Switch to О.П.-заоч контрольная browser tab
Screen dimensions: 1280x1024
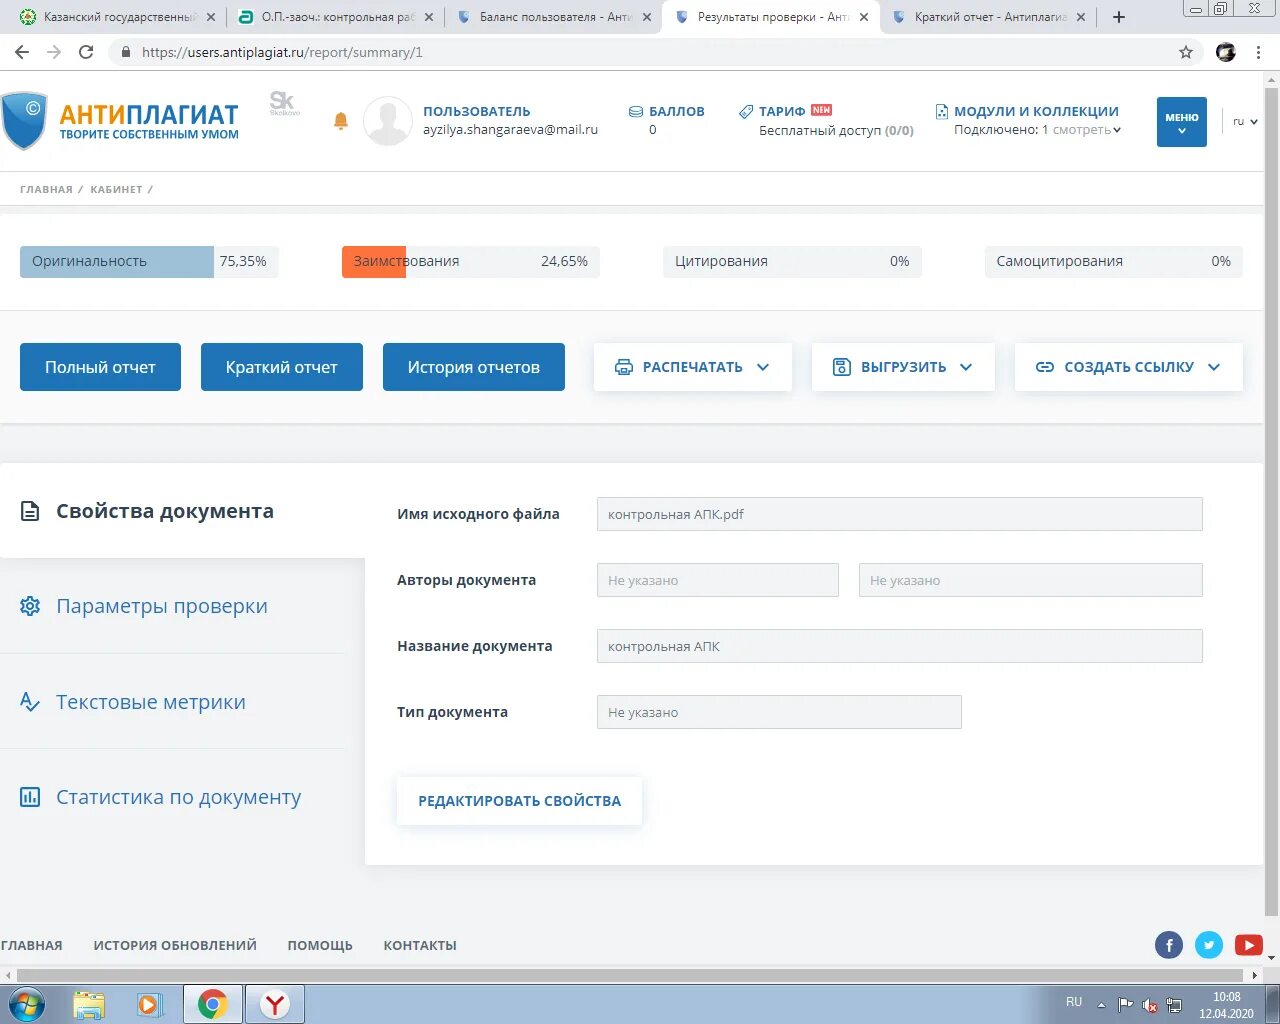(335, 17)
